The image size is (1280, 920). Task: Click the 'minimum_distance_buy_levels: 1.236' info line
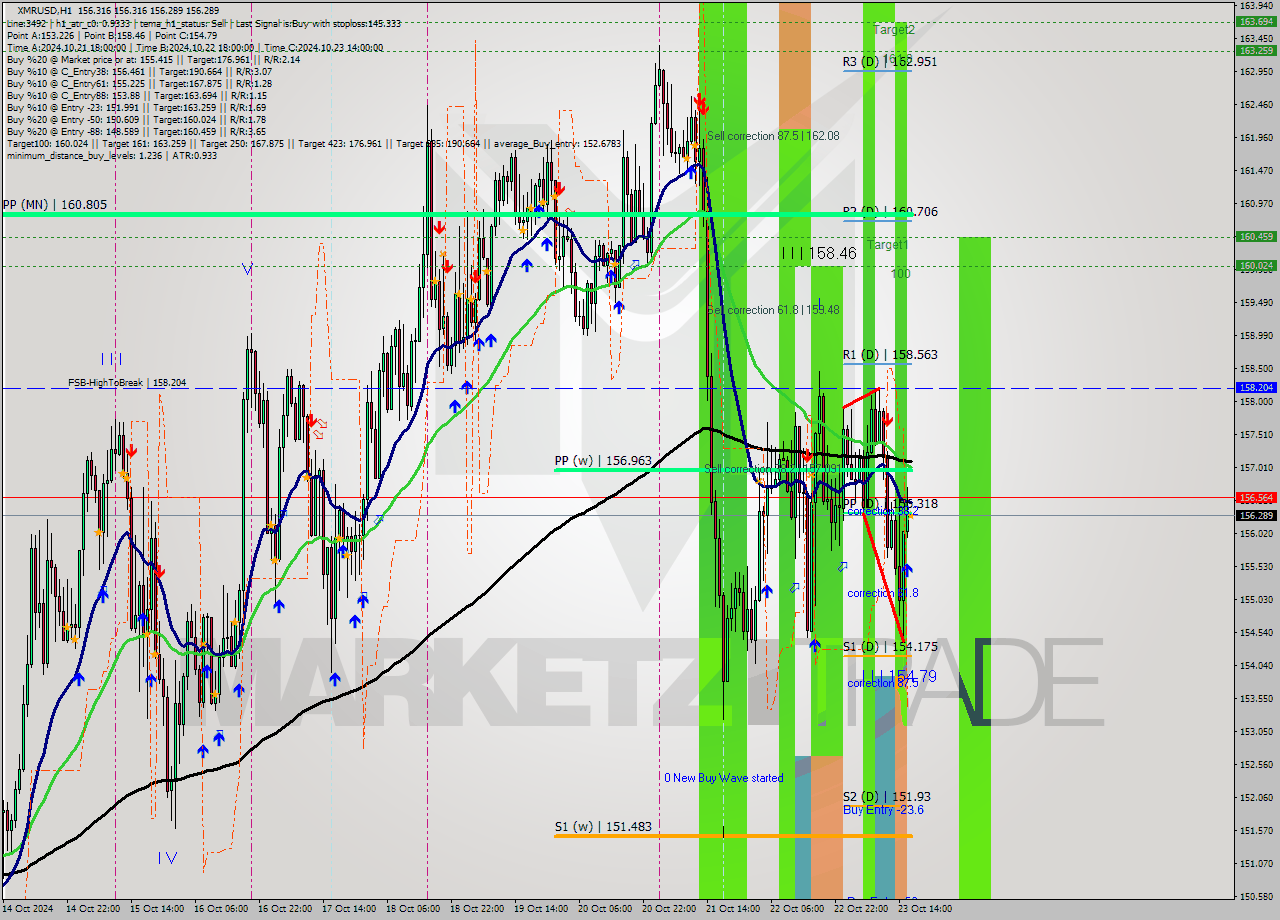pos(111,155)
